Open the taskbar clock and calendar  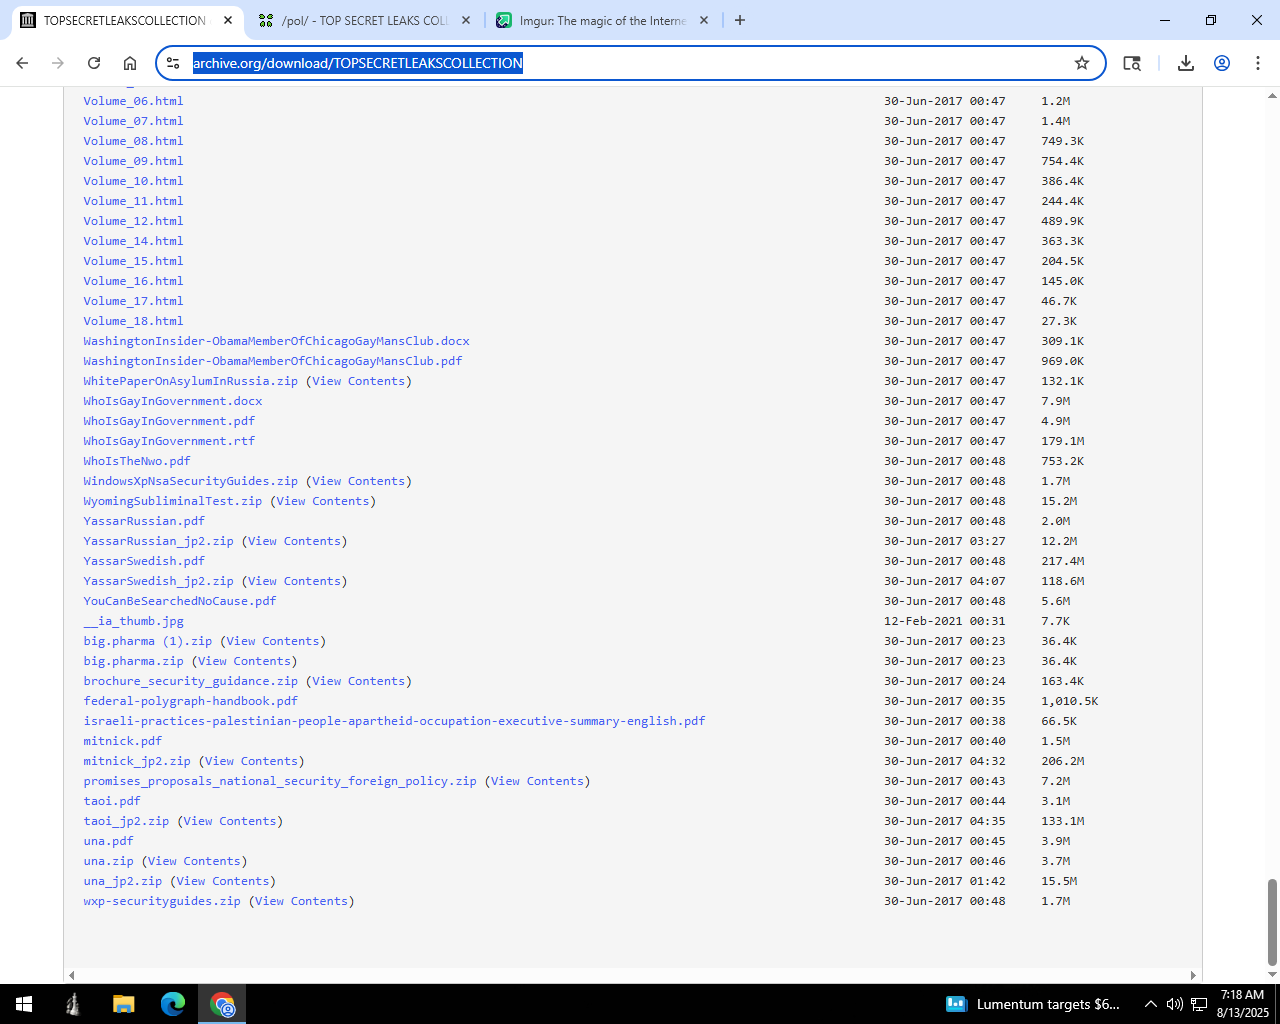pos(1242,1004)
